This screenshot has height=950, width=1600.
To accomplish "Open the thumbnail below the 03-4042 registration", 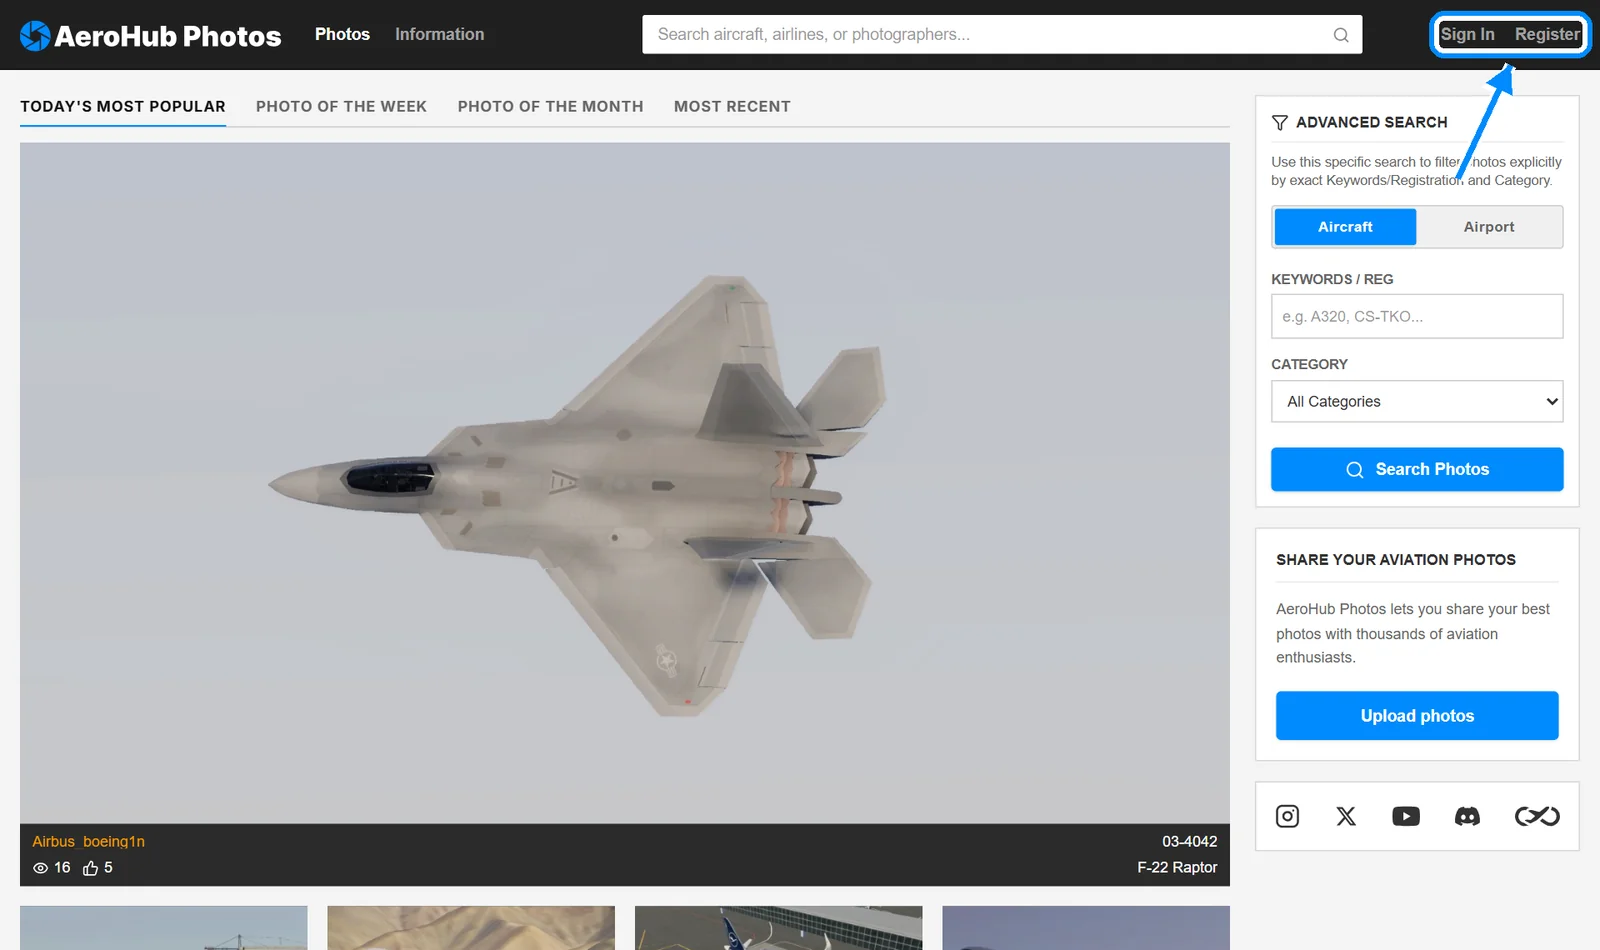I will 1086,928.
